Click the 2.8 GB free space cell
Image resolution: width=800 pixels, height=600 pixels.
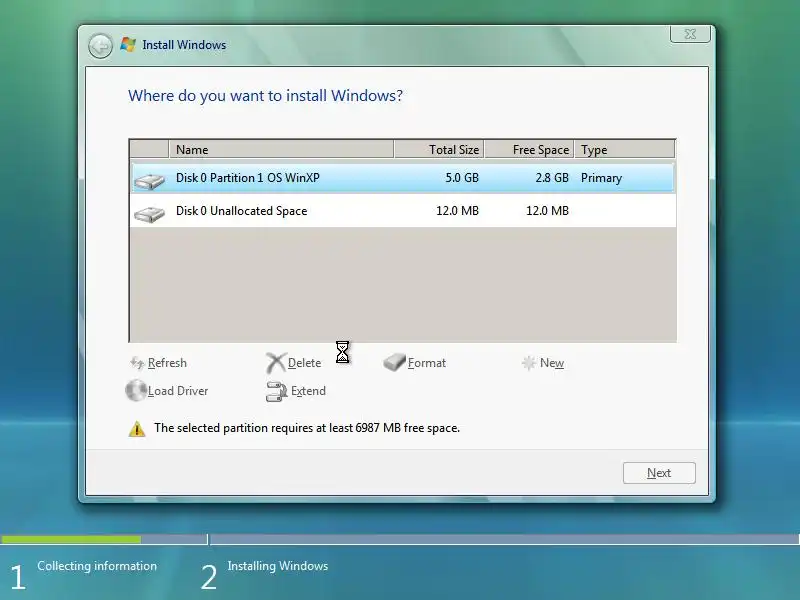click(552, 178)
